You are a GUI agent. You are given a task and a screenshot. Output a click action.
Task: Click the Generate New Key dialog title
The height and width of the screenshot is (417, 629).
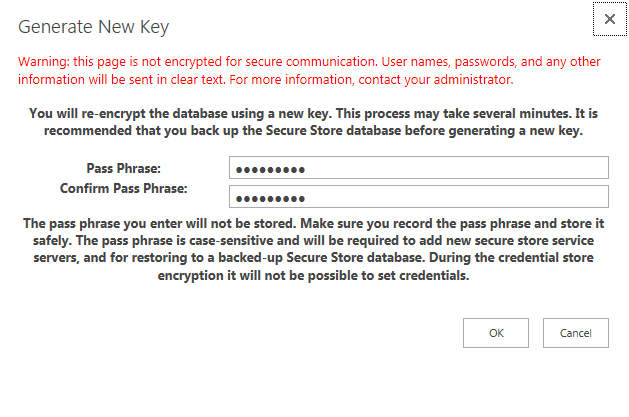93,27
